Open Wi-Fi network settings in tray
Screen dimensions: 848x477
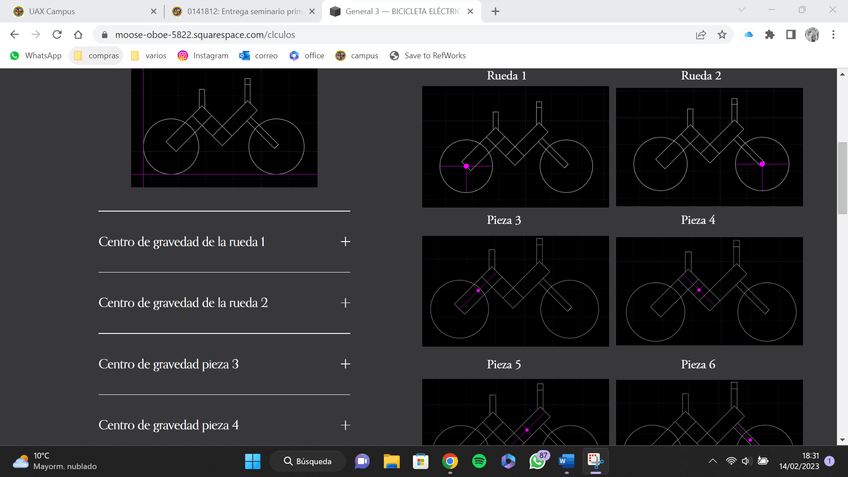(731, 461)
